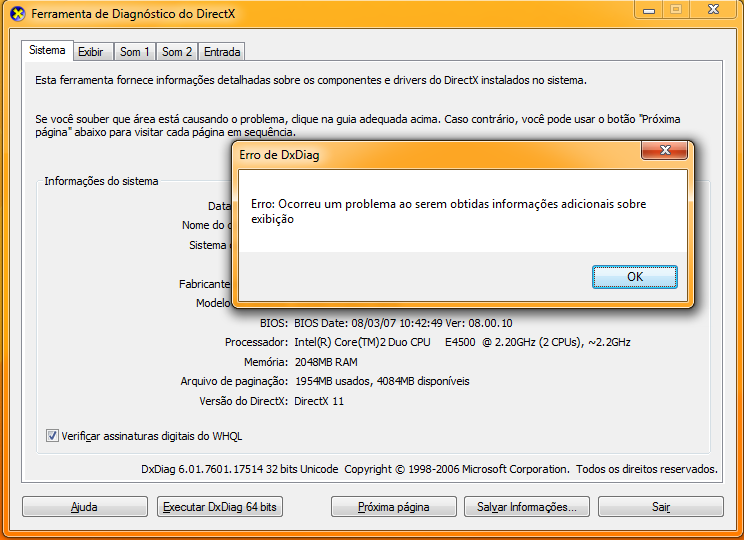Viewport: 744px width, 540px height.
Task: Click the Ajuda button
Action: point(84,507)
